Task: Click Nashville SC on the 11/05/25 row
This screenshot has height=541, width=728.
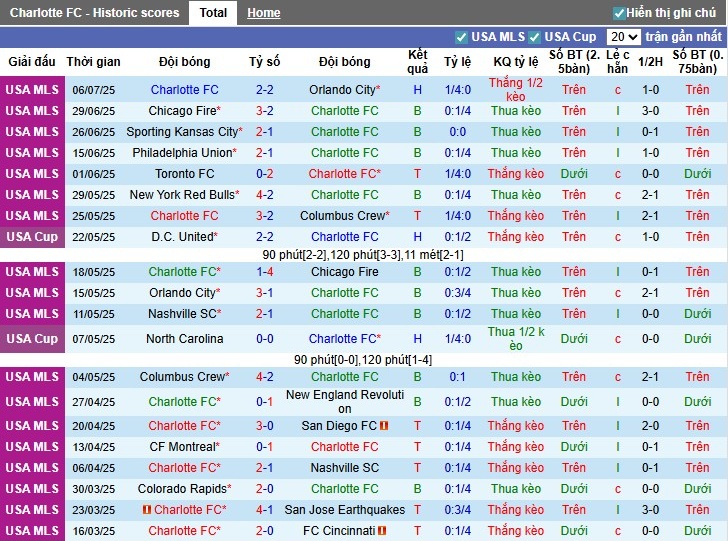Action: click(x=182, y=313)
